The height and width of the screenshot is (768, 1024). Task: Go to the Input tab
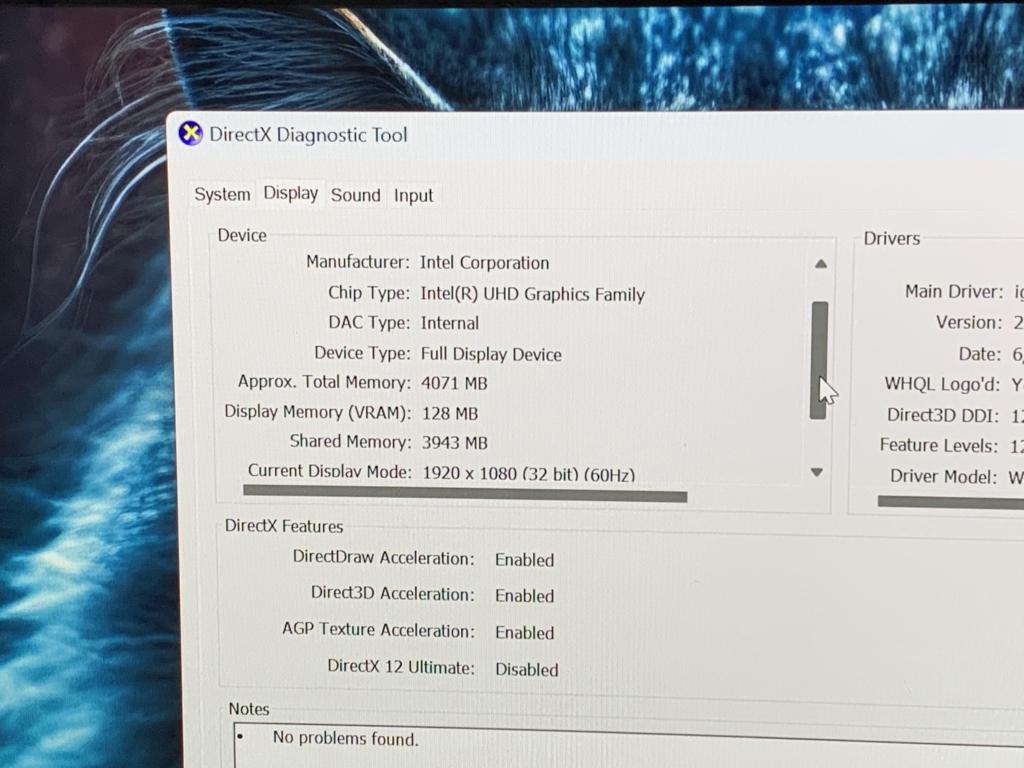point(413,196)
